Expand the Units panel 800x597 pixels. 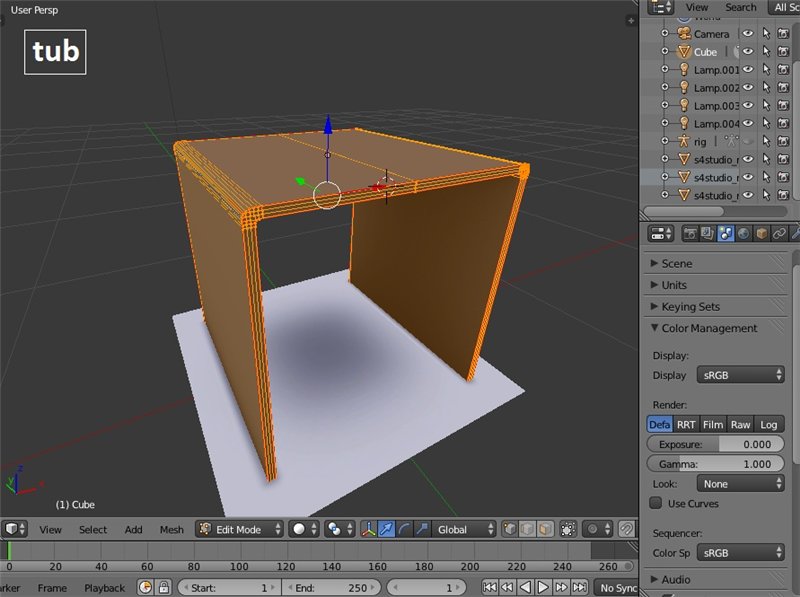tap(673, 285)
